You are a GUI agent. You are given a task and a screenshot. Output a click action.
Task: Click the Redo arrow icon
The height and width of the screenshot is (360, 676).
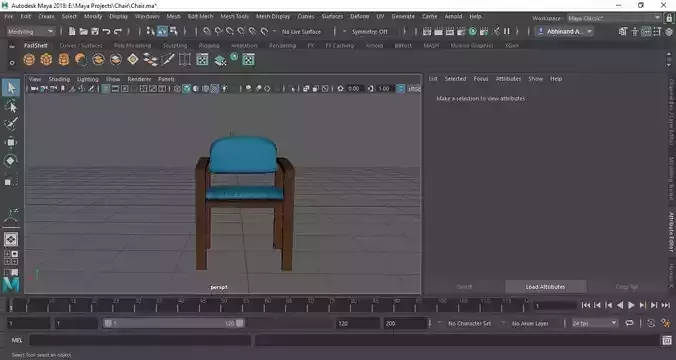click(x=117, y=31)
